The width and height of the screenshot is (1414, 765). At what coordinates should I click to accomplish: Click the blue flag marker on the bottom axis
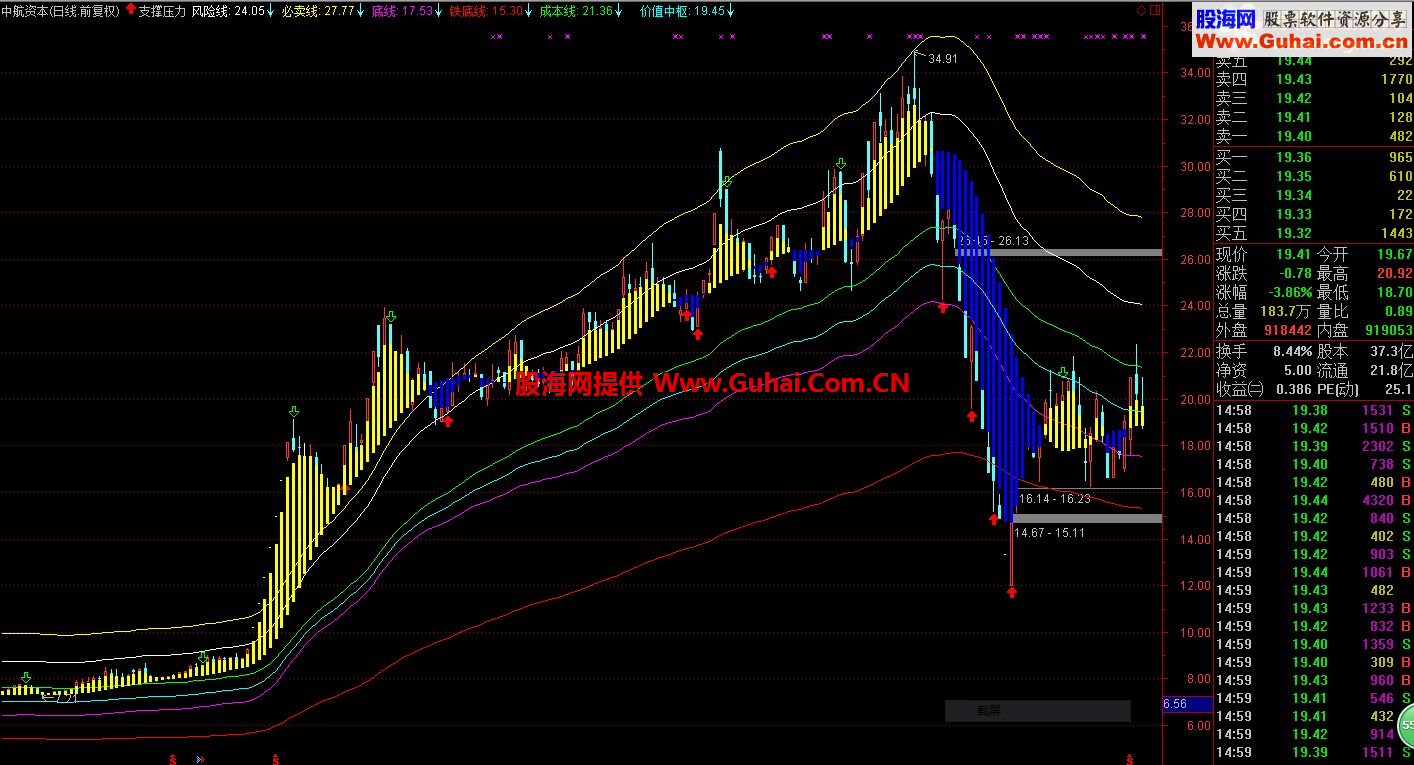tap(202, 759)
